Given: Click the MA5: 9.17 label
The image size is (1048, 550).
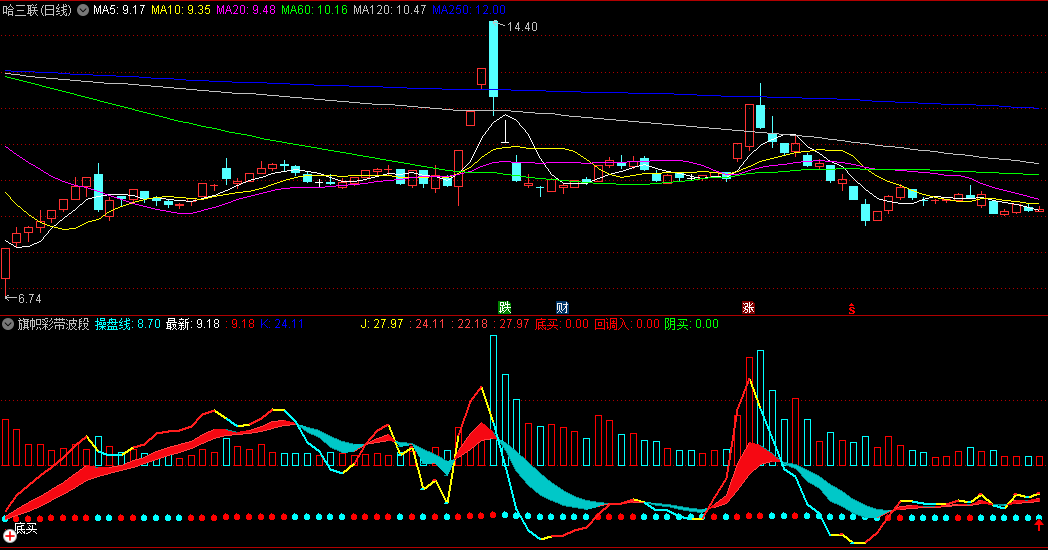Looking at the screenshot, I should point(119,10).
